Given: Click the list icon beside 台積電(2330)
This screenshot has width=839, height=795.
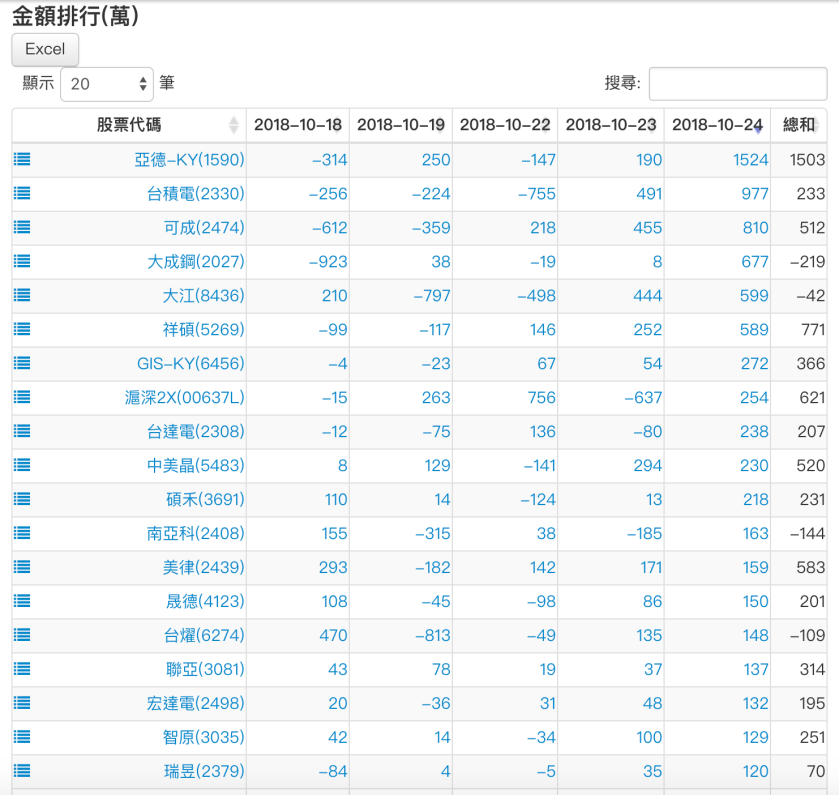Looking at the screenshot, I should pyautogui.click(x=21, y=193).
